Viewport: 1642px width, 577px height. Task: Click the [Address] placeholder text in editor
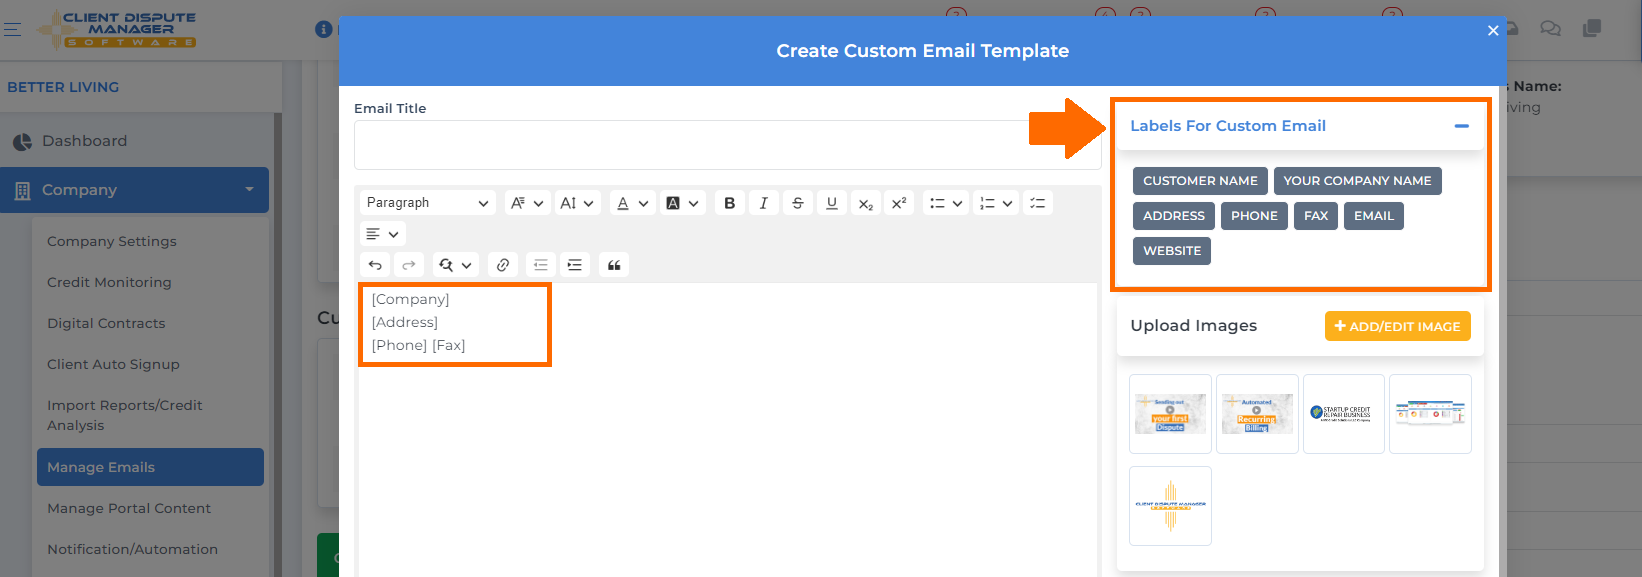405,322
